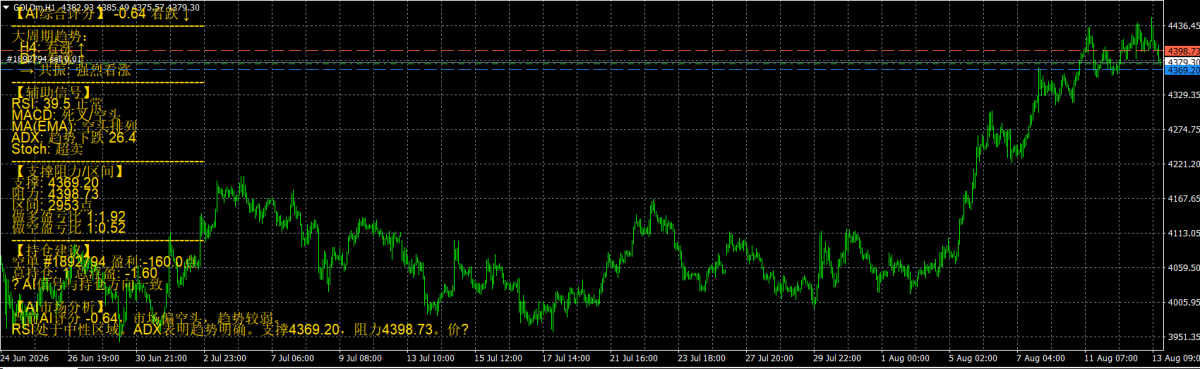Click the blue 4369.20 price tag

coord(1182,71)
